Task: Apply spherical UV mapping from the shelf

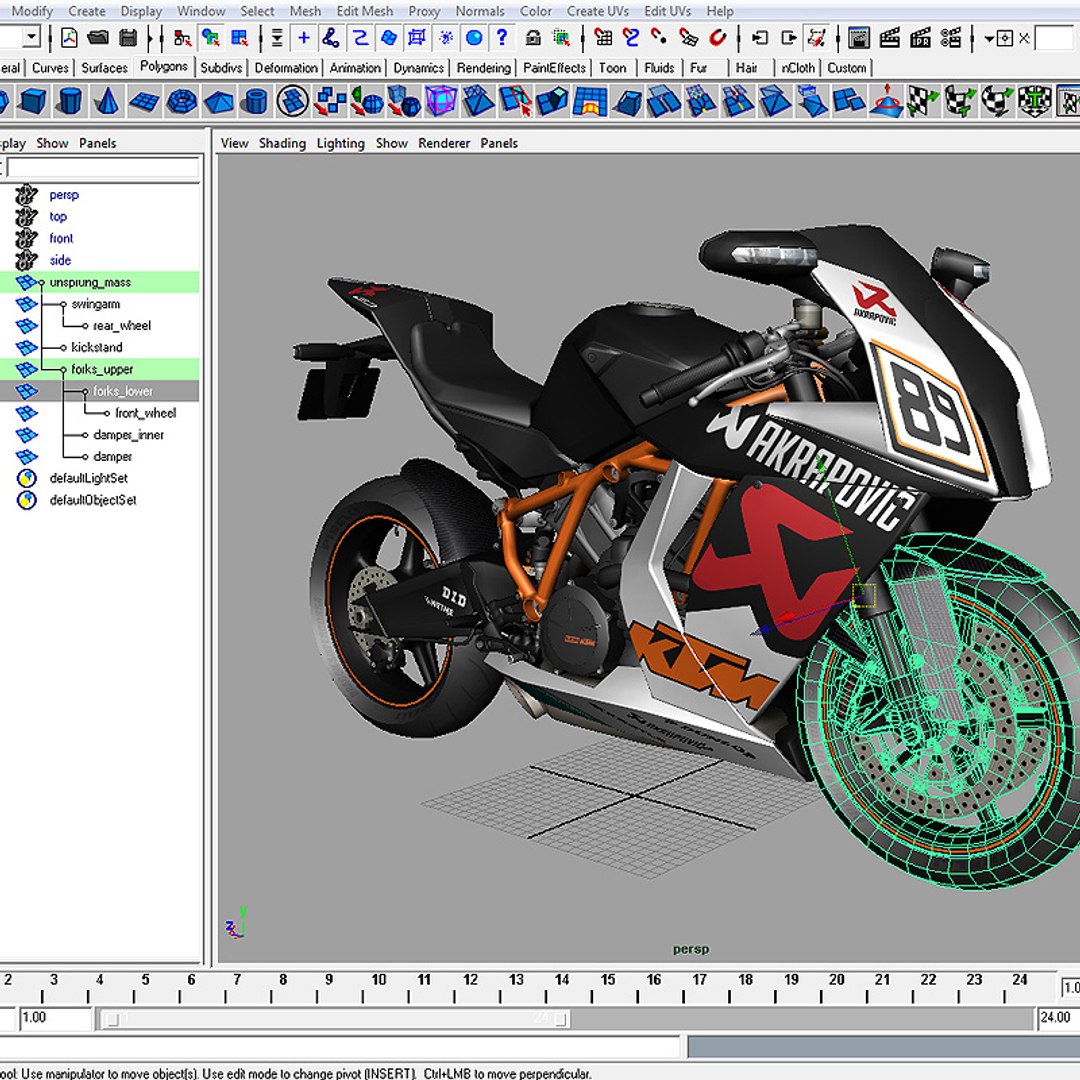Action: click(997, 101)
